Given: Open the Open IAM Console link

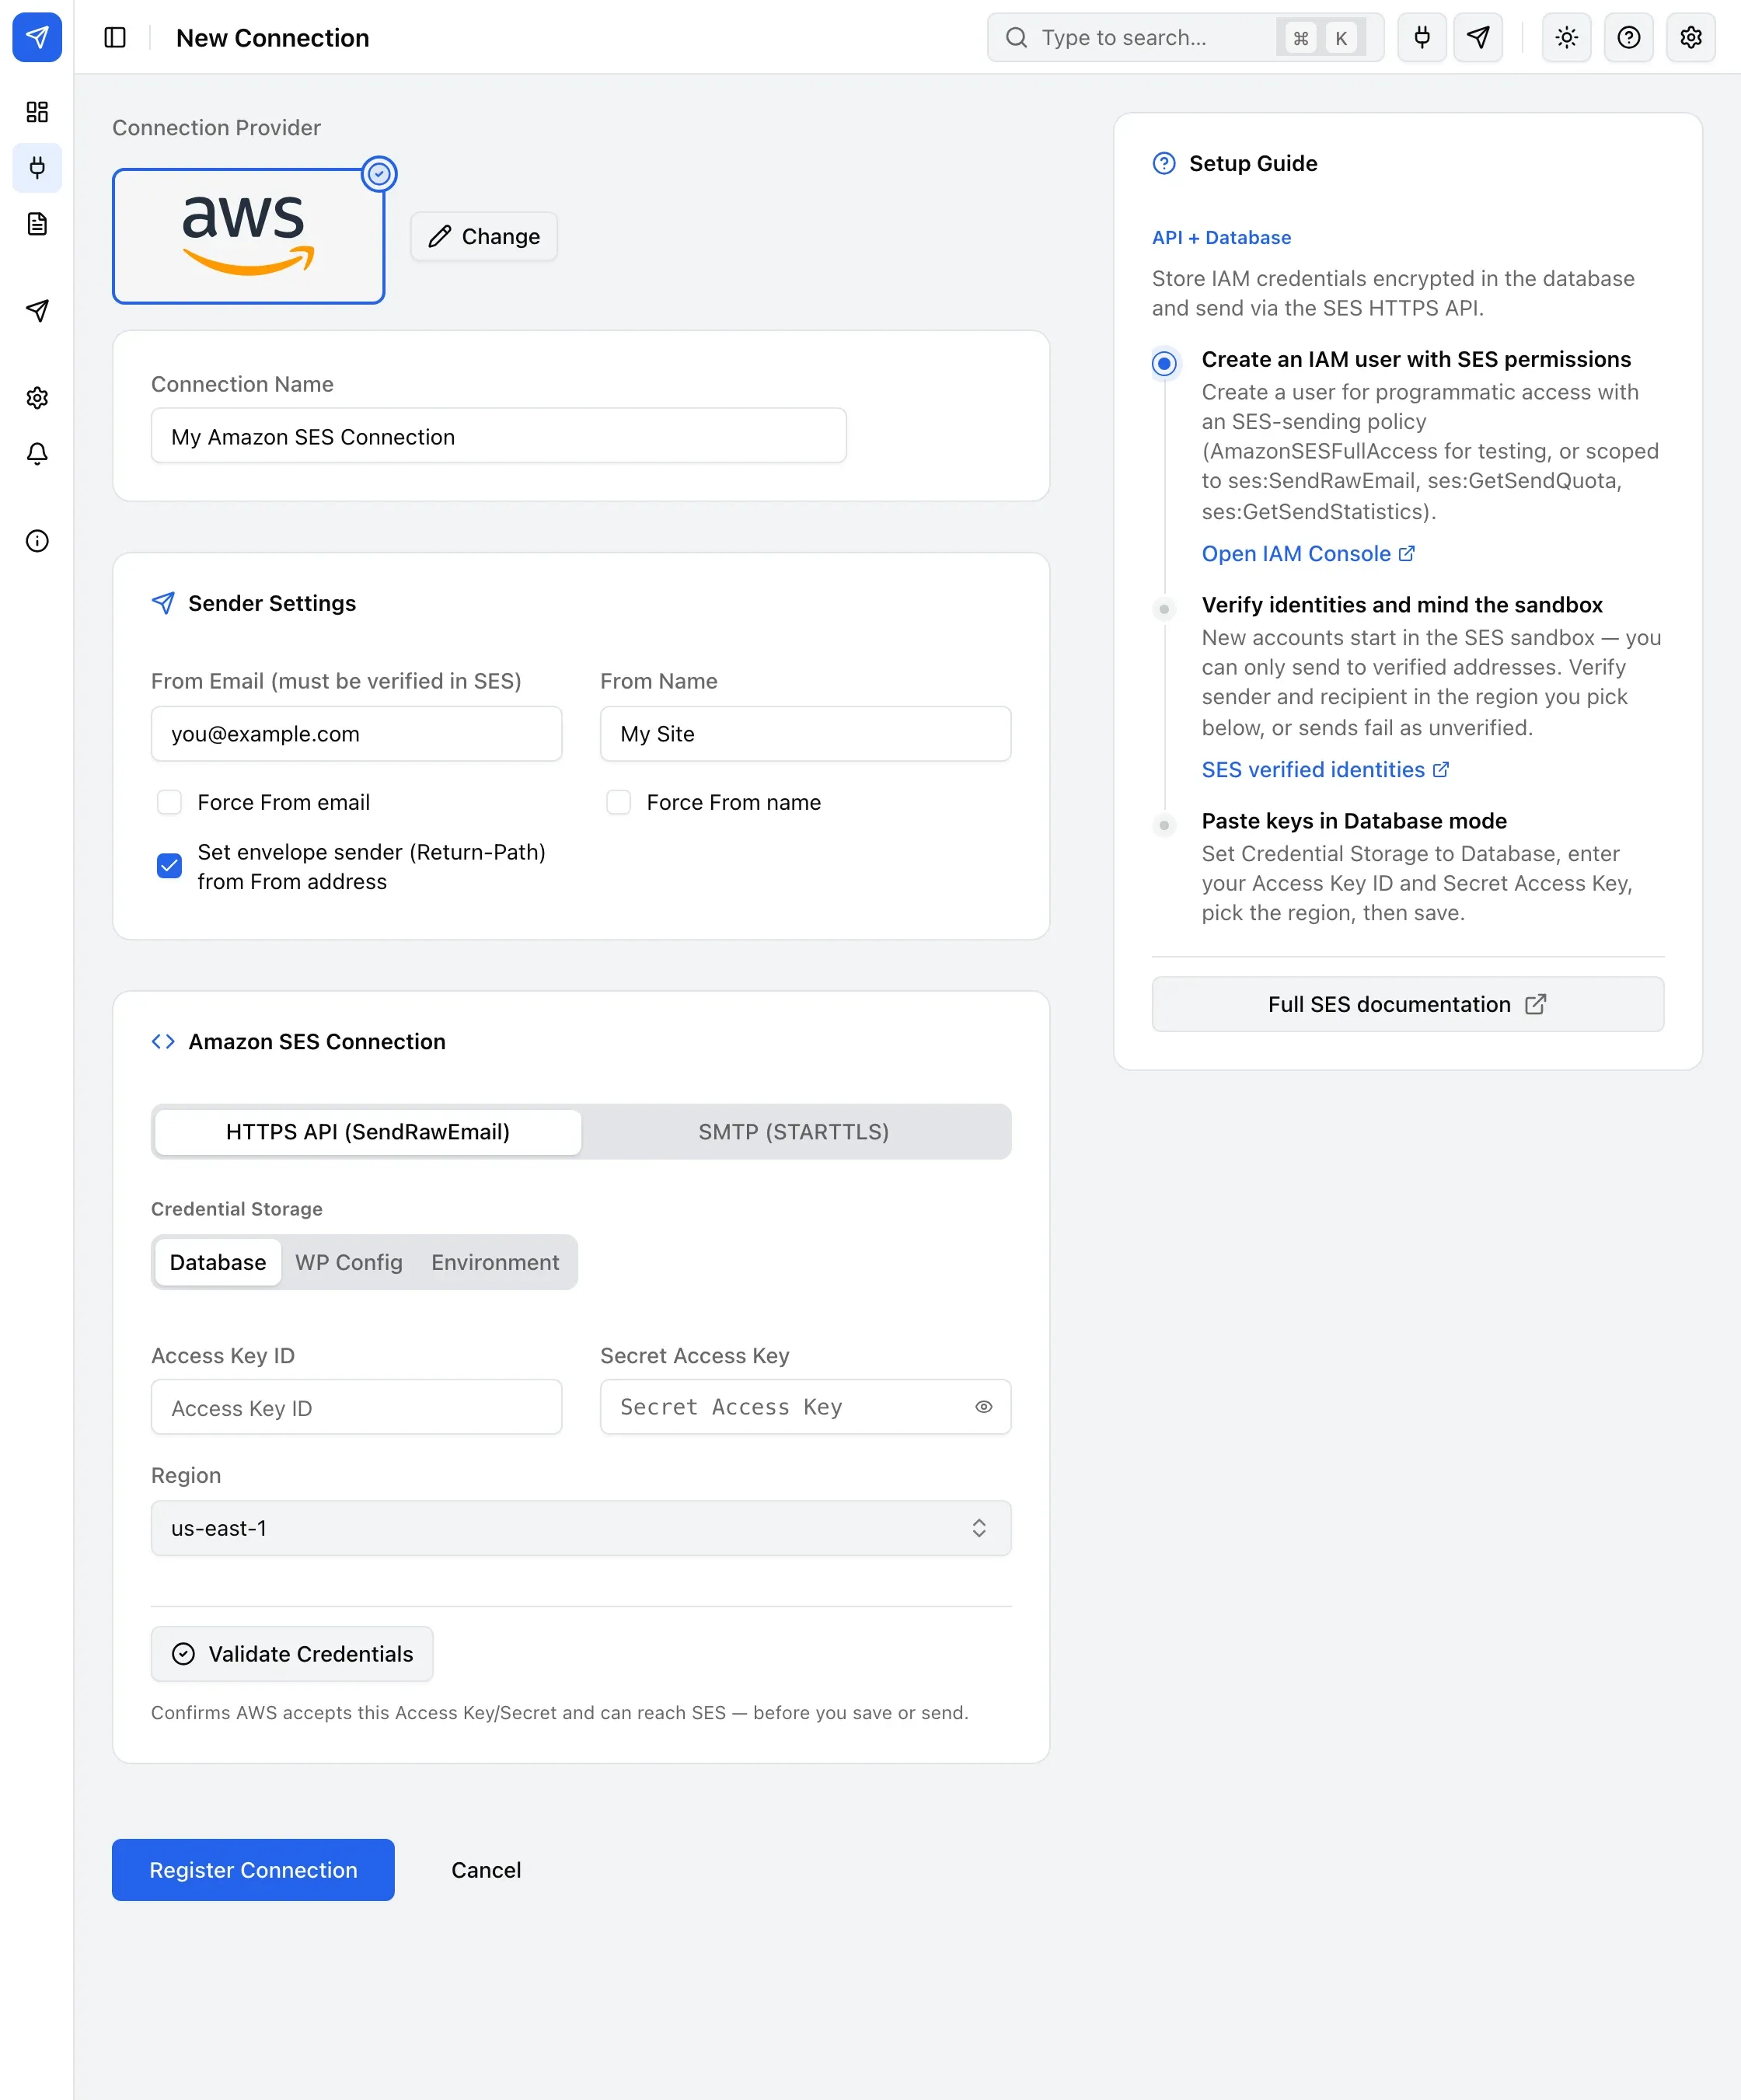Looking at the screenshot, I should [1308, 554].
